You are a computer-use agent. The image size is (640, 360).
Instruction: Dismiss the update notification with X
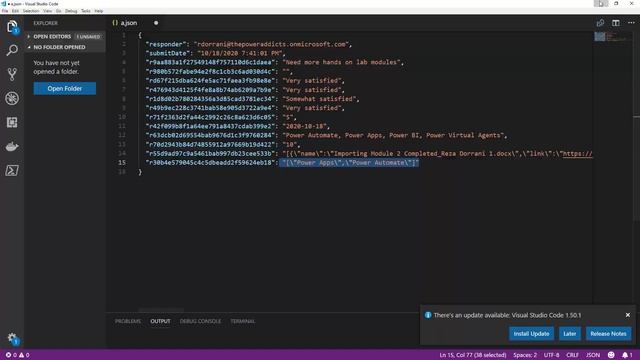click(628, 315)
